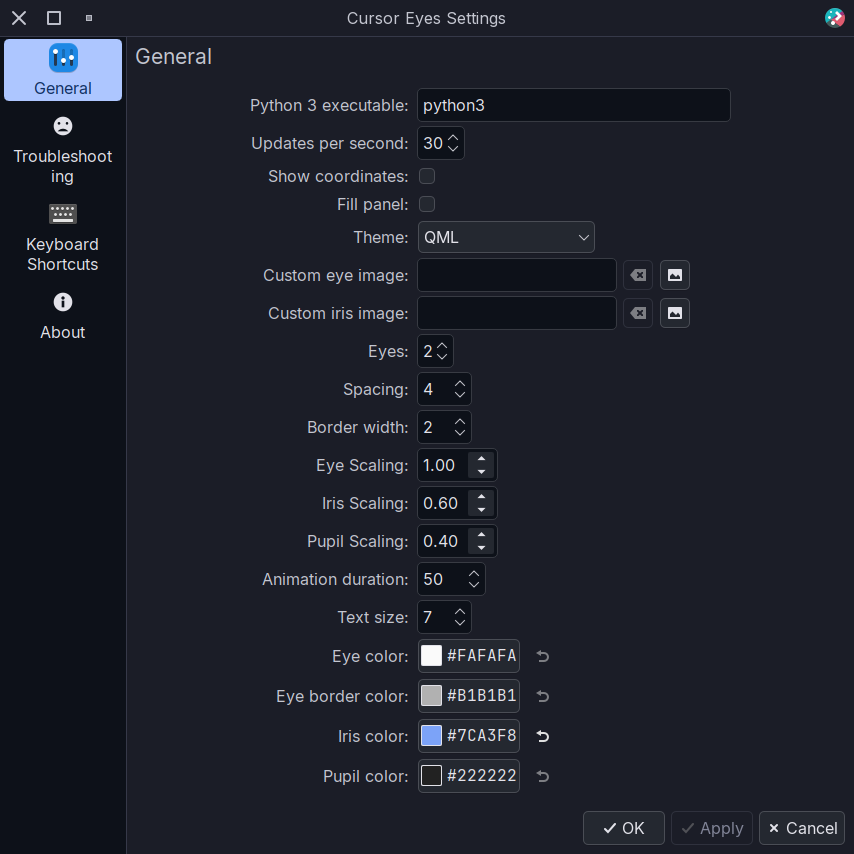This screenshot has height=854, width=854.
Task: Reset Eye color to default
Action: click(x=543, y=656)
